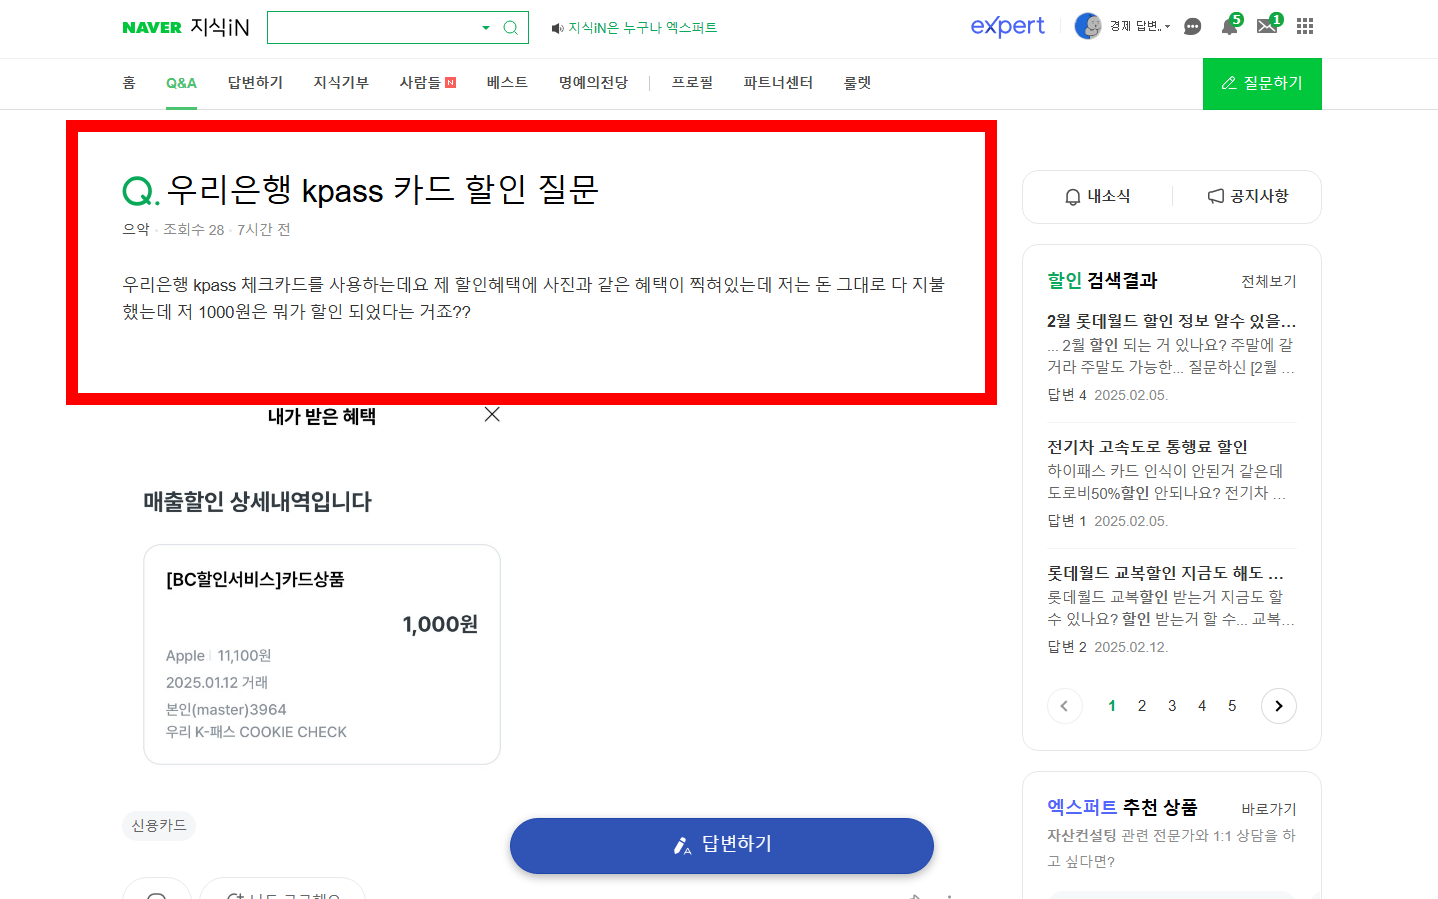Open the eXpert service link
1438x899 pixels.
1007,26
